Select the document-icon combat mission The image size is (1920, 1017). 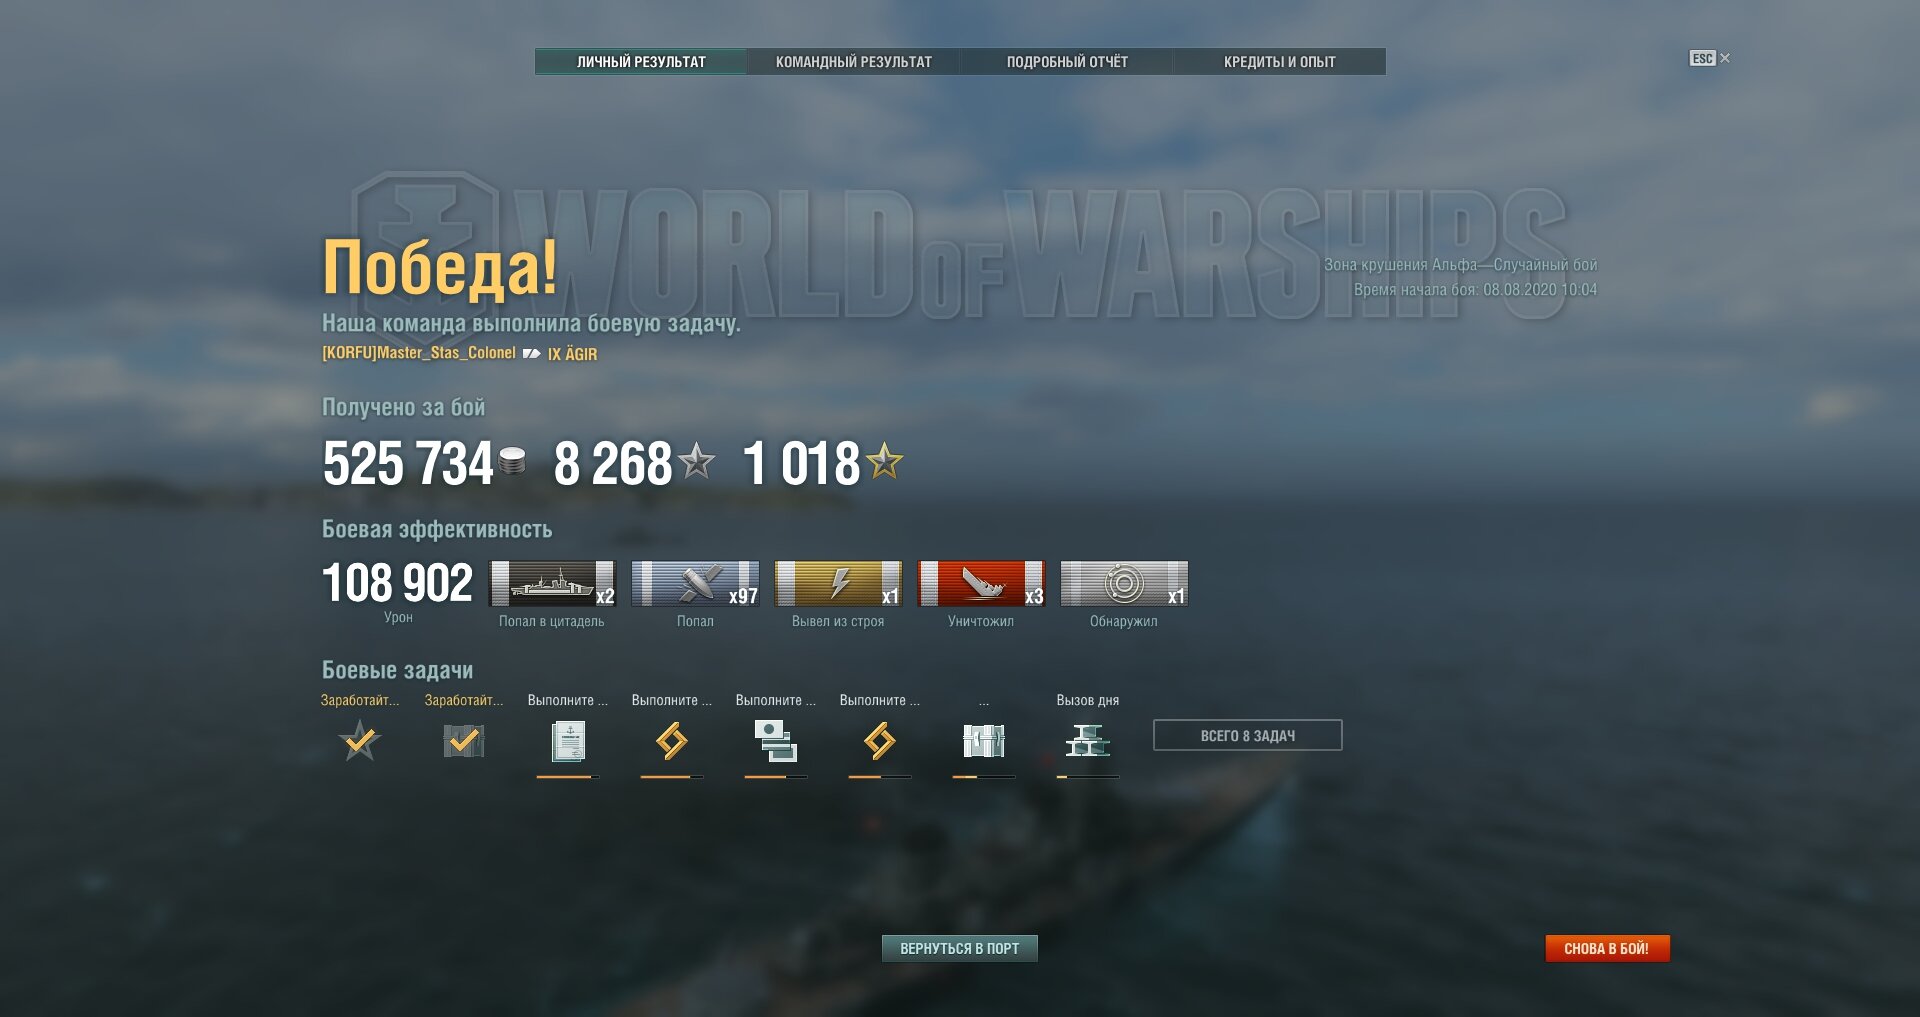coord(568,742)
